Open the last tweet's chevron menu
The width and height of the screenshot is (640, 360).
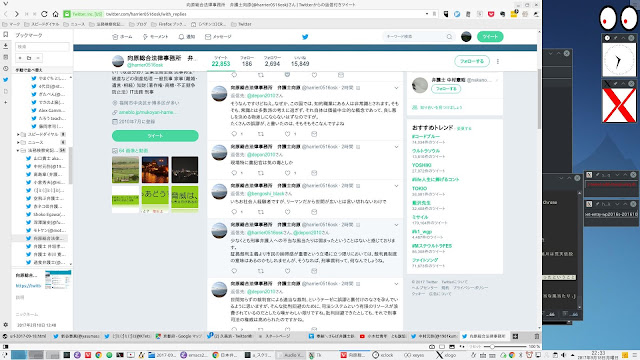pyautogui.click(x=396, y=284)
